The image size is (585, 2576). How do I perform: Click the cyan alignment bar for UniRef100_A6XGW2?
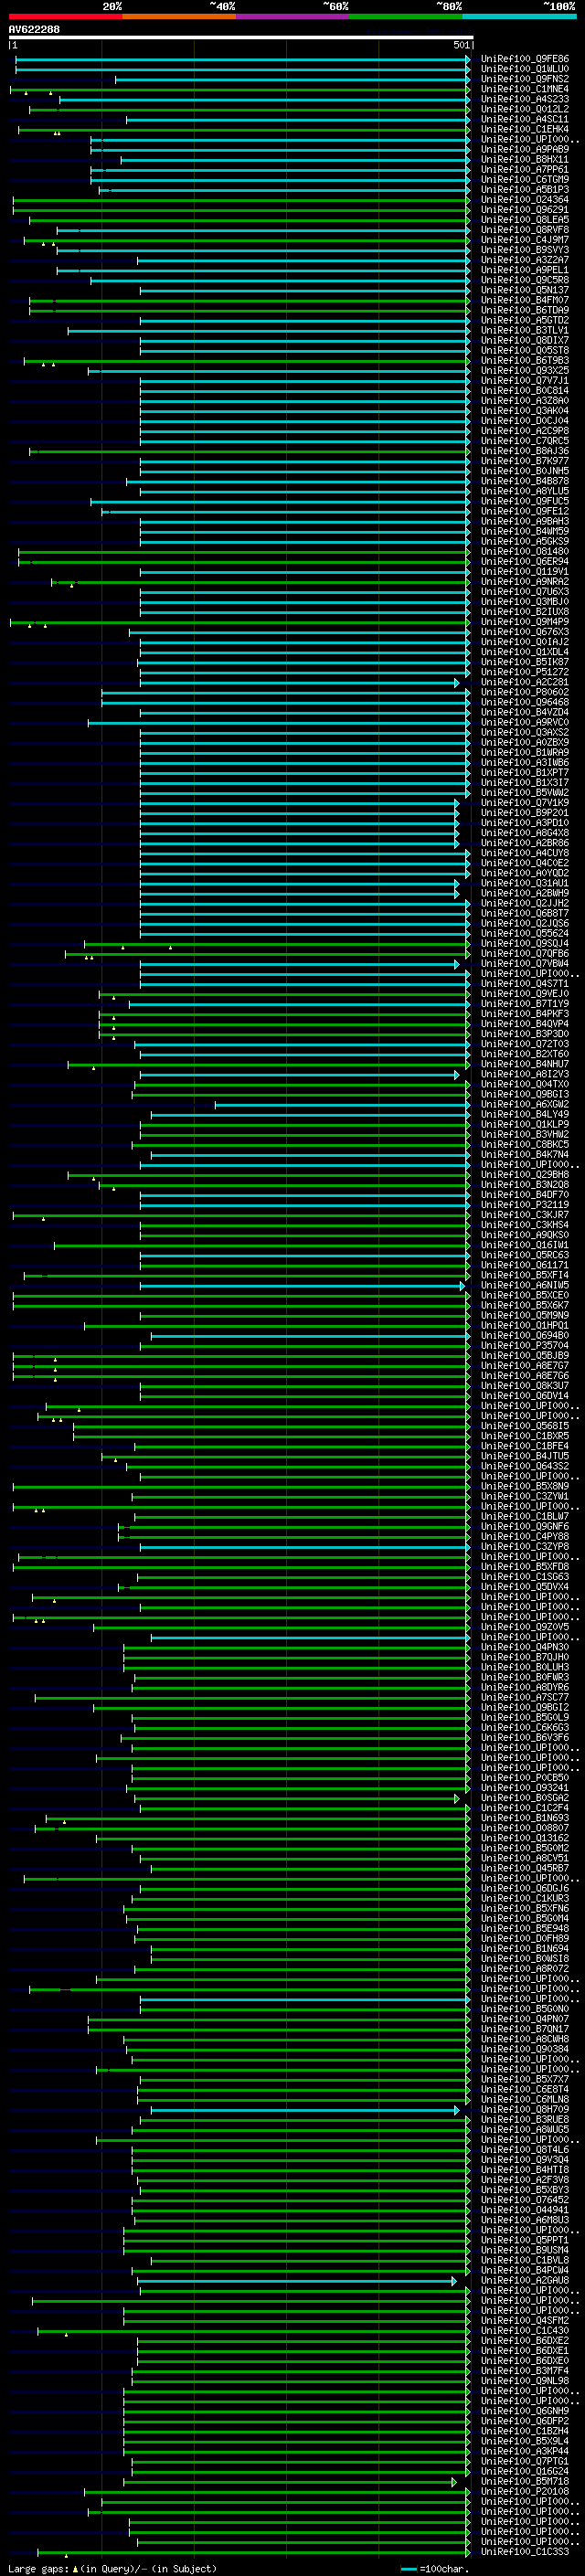pyautogui.click(x=342, y=1104)
